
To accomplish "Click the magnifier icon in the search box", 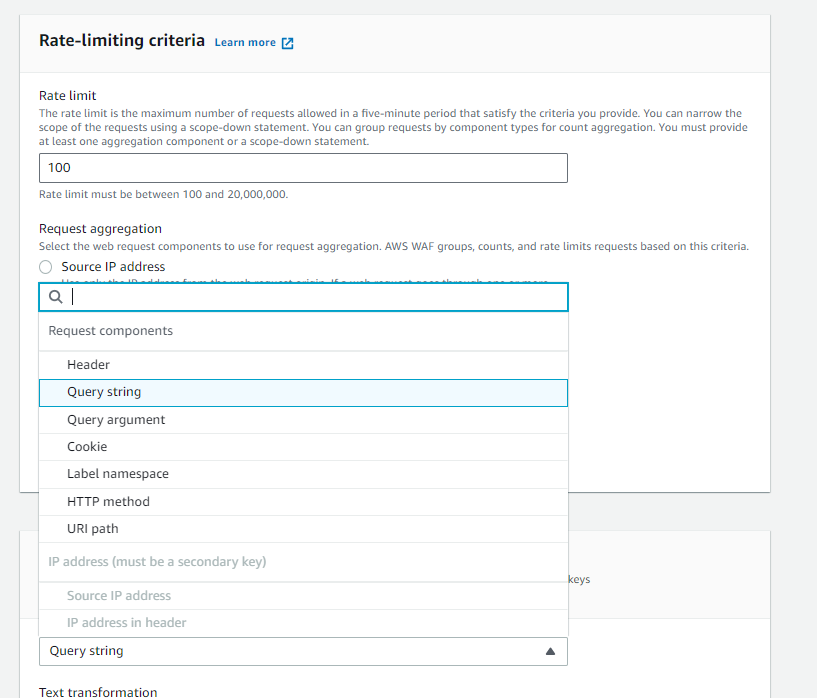I will (56, 297).
